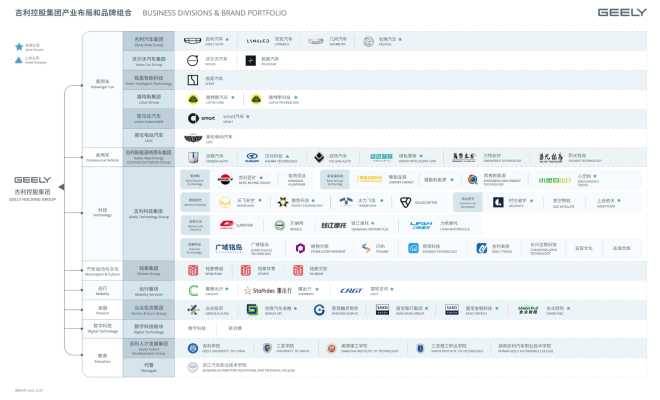
Task: Click the Wisdom Leasing blue G logo
Action: pos(319,310)
